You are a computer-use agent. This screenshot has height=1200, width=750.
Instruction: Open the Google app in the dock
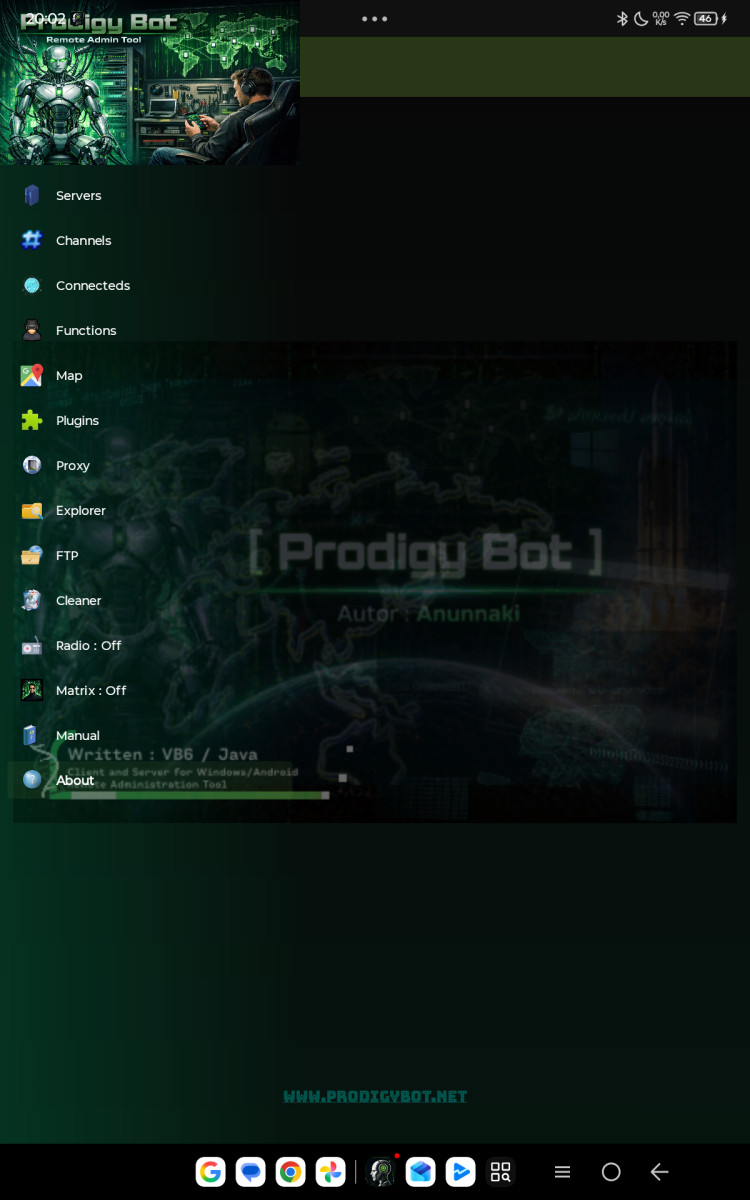(211, 1172)
